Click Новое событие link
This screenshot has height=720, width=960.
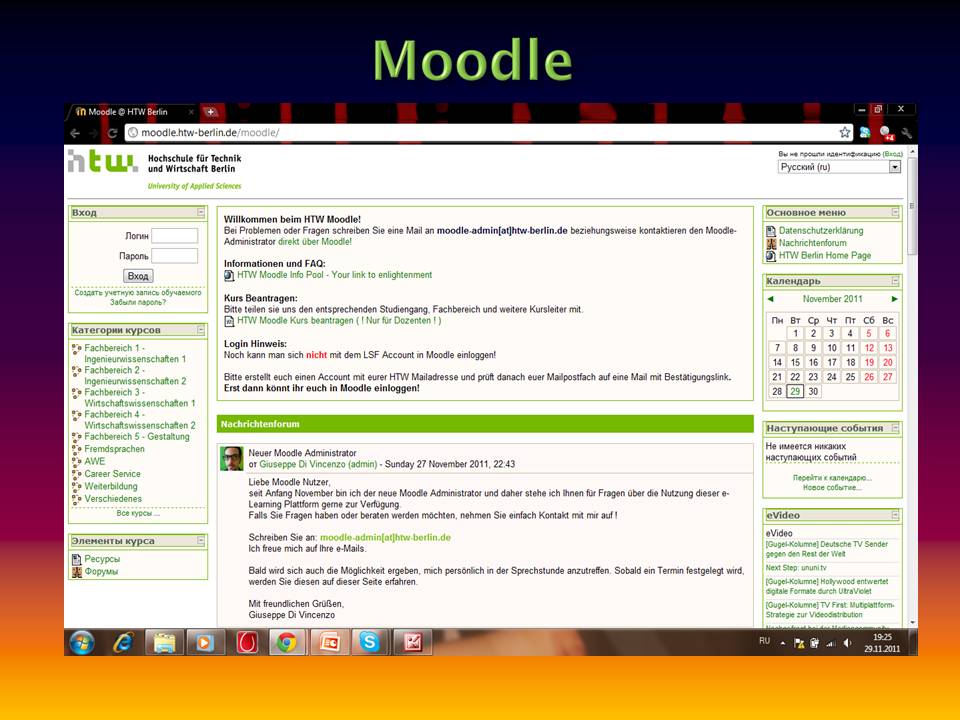point(832,488)
